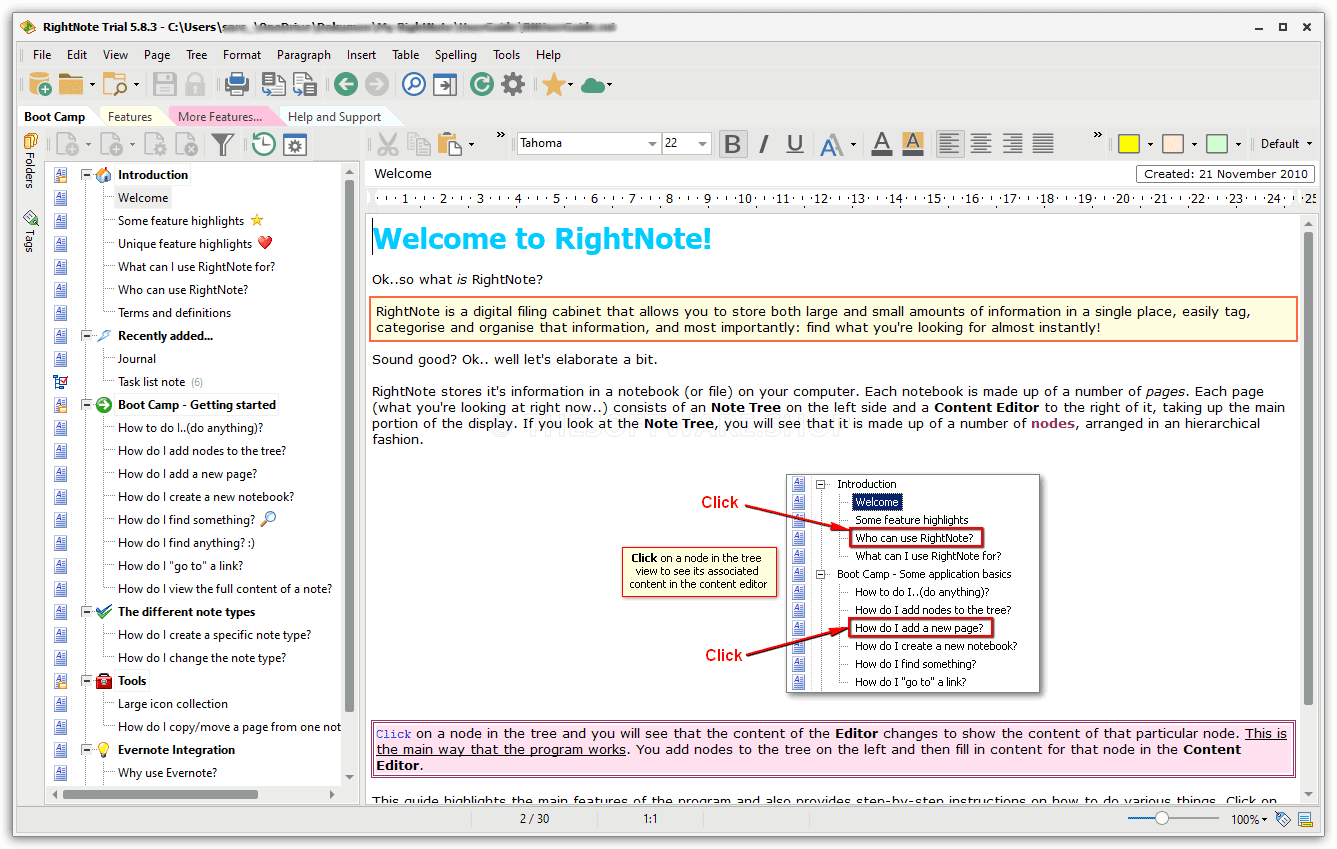
Task: Switch to the Features tab
Action: [130, 117]
